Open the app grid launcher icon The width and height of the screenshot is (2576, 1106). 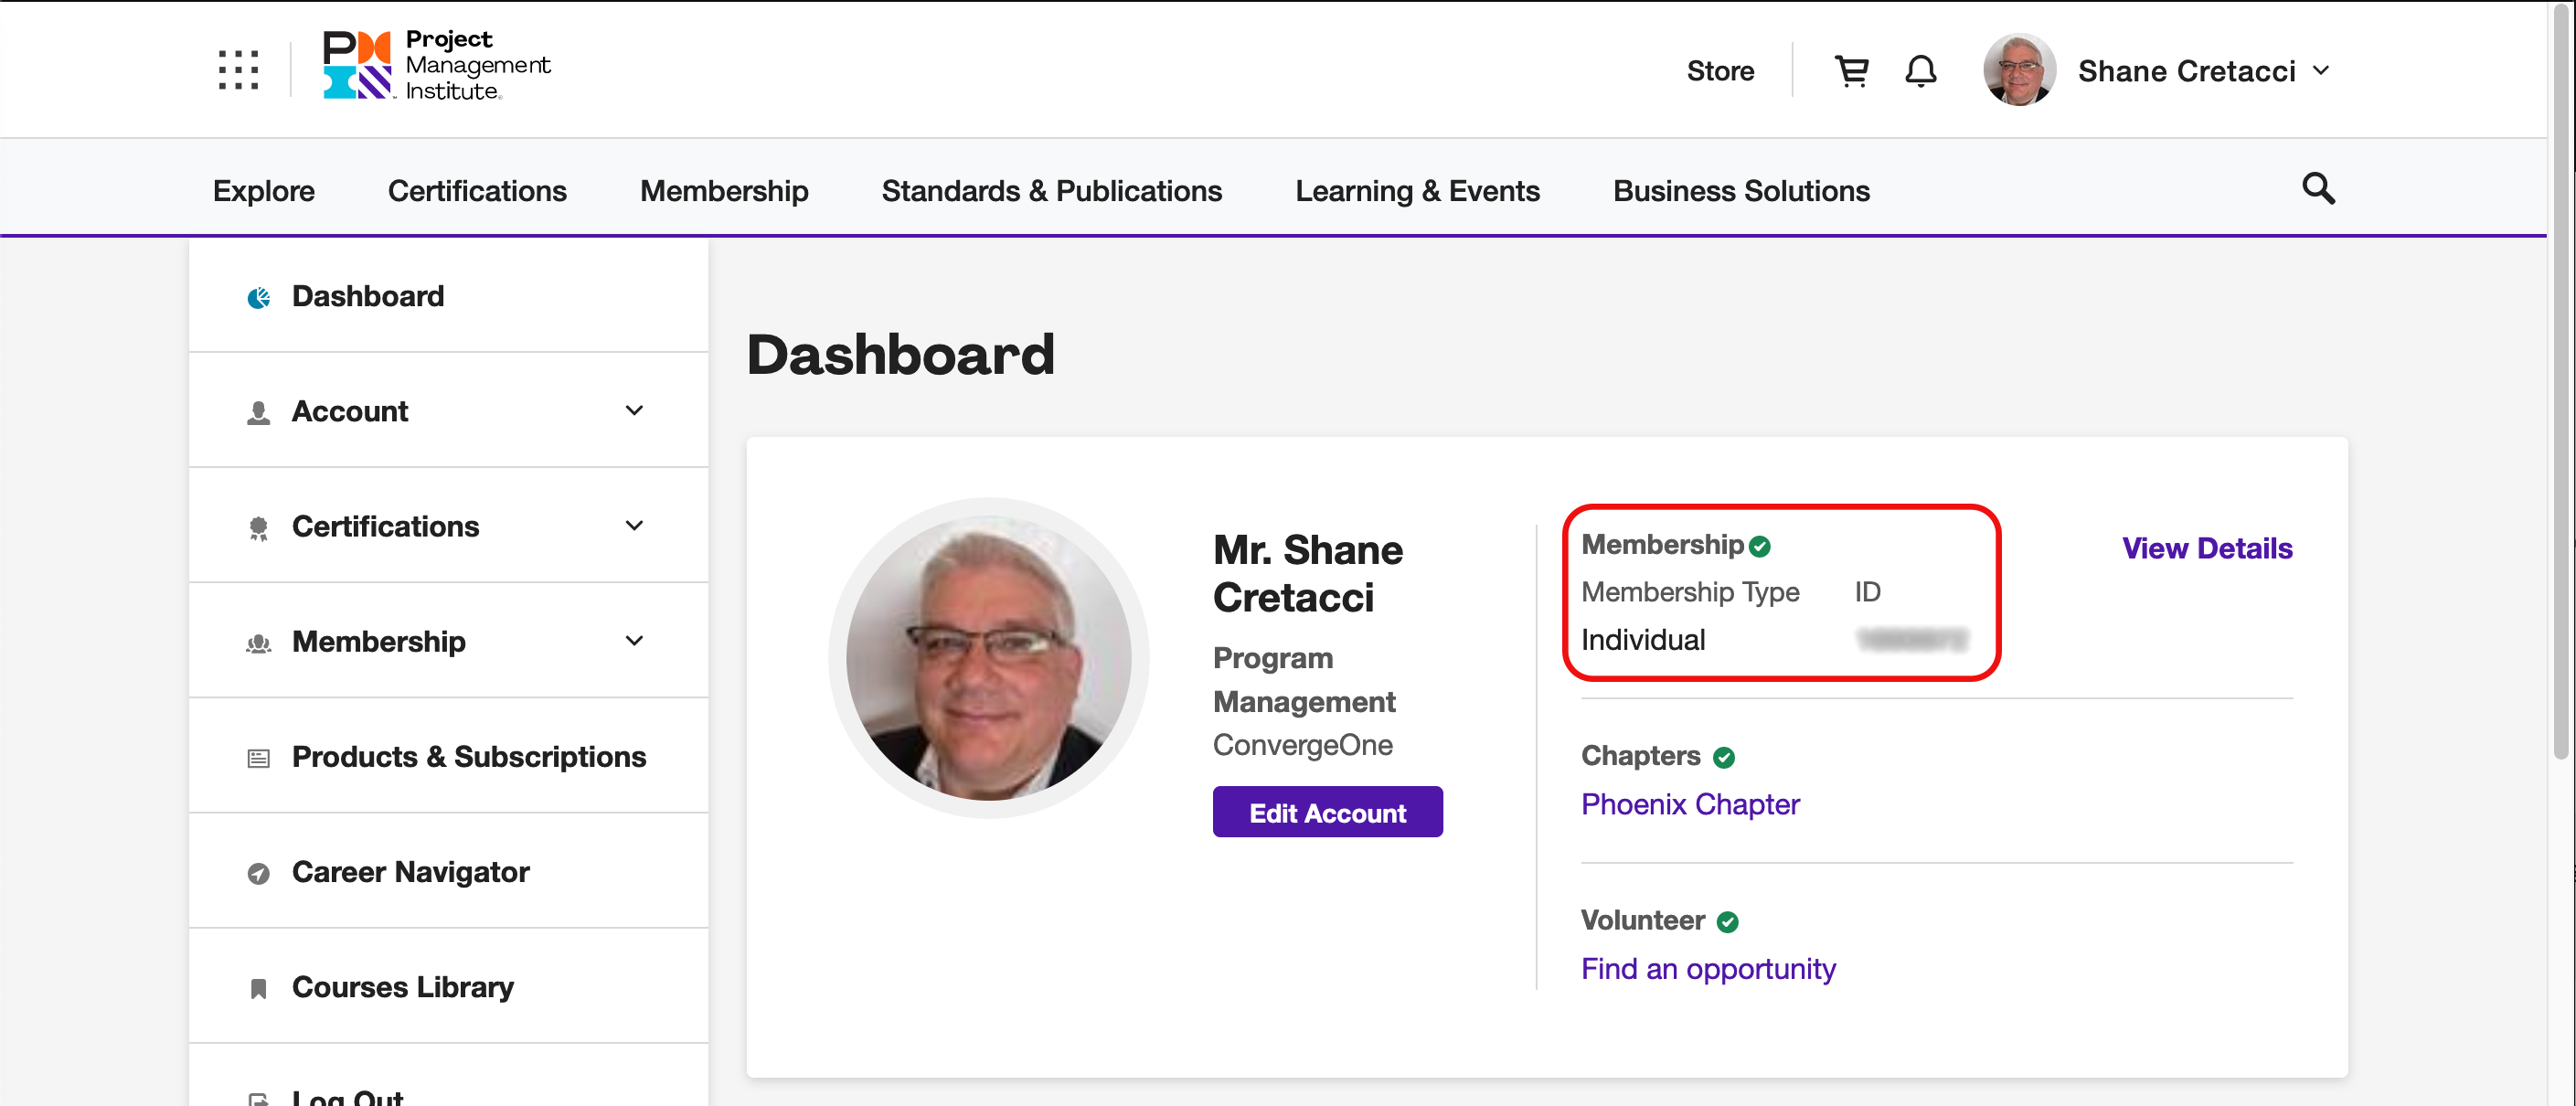point(238,70)
